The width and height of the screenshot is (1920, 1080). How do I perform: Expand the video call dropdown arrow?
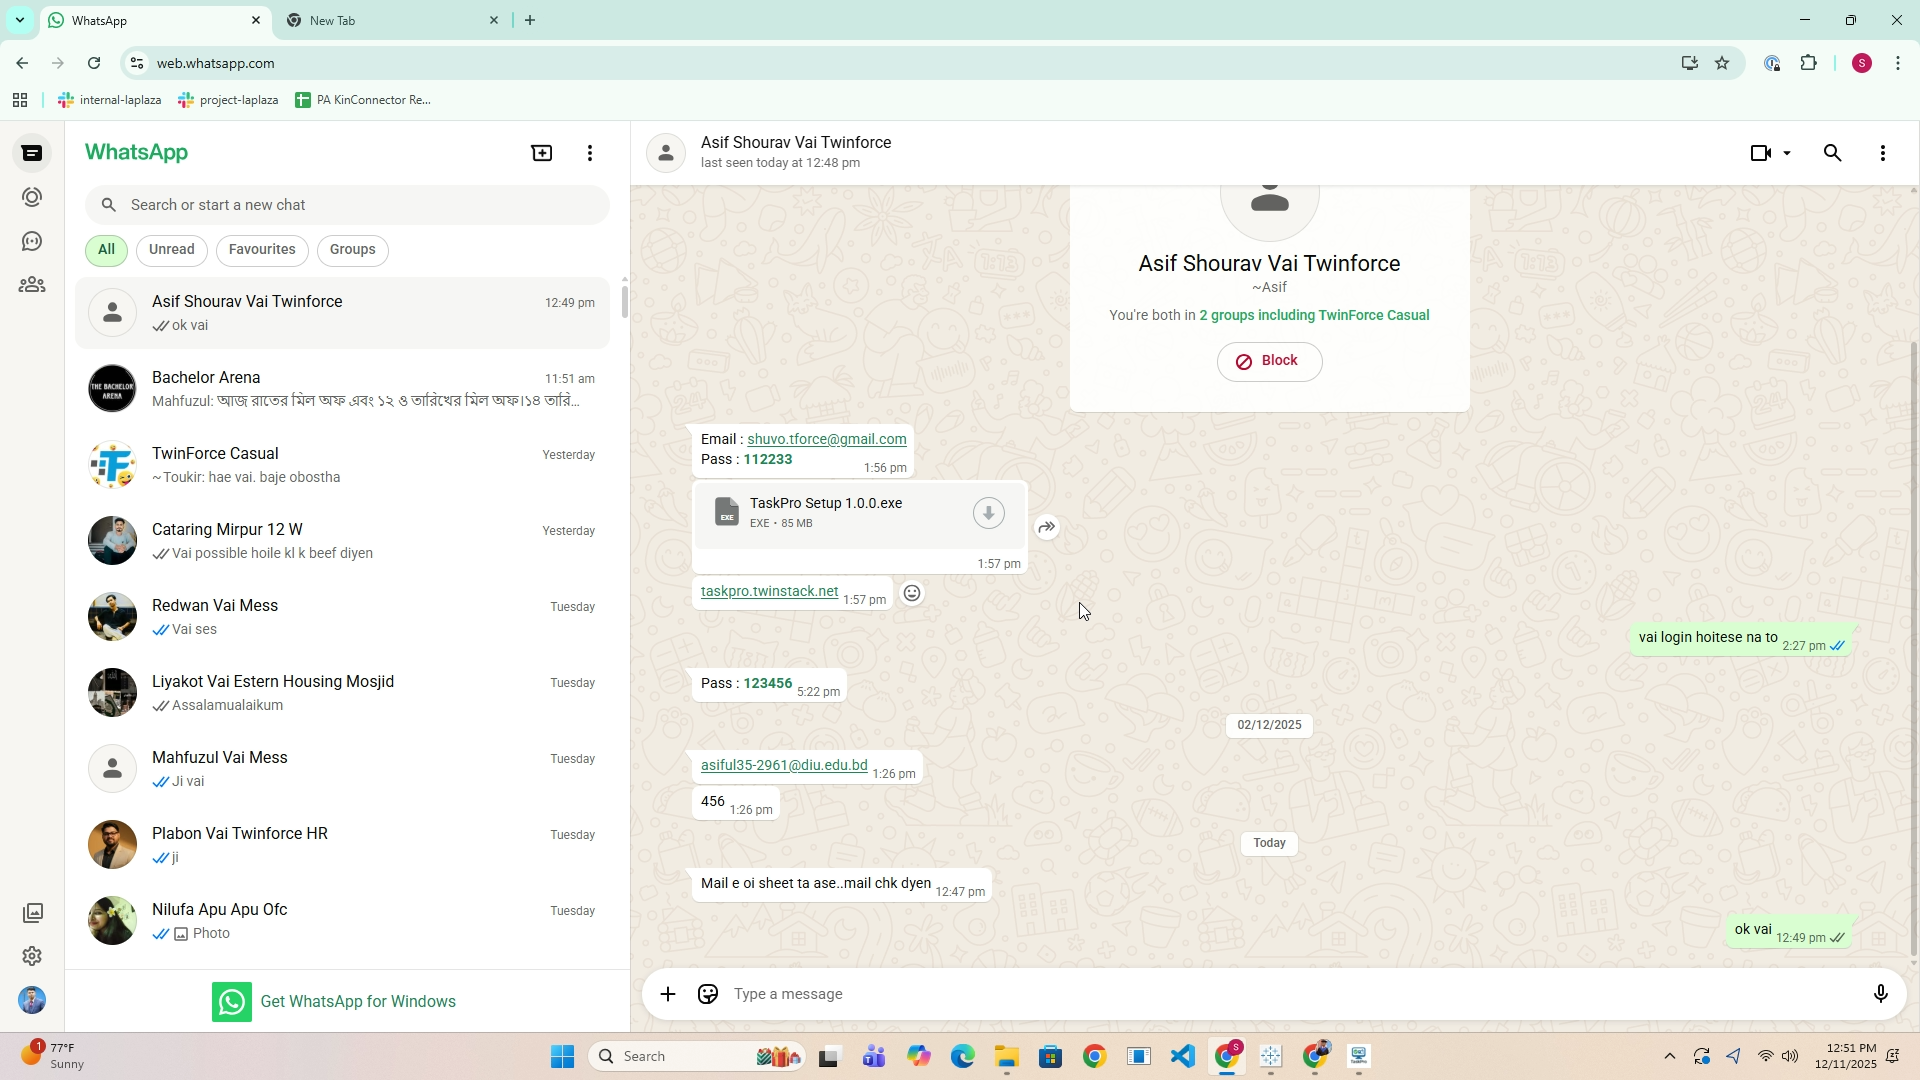click(1787, 153)
